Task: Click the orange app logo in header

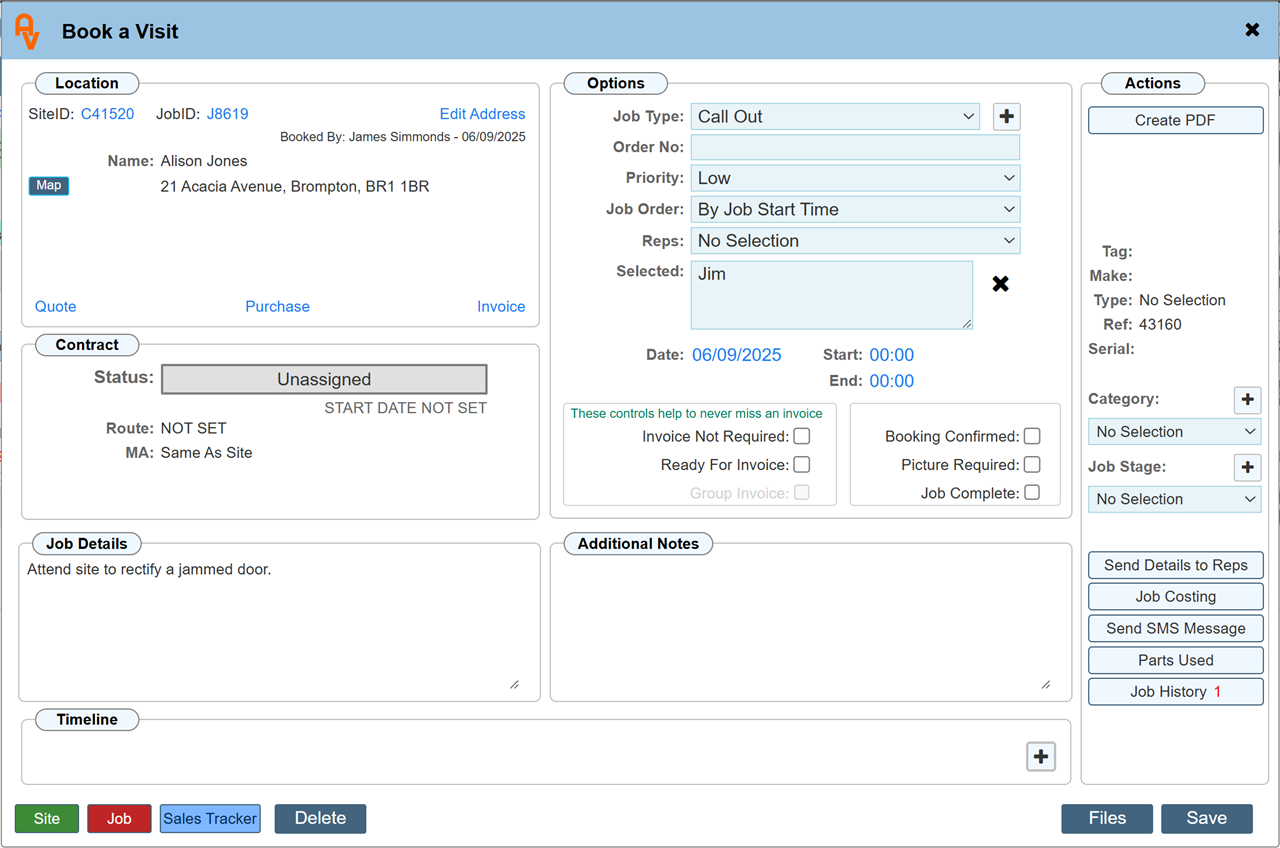Action: (27, 32)
